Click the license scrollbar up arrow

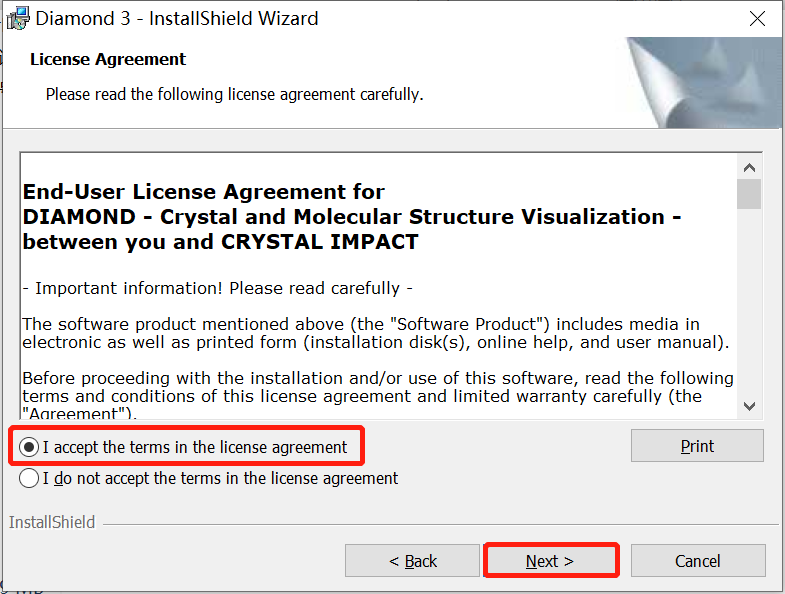[749, 167]
